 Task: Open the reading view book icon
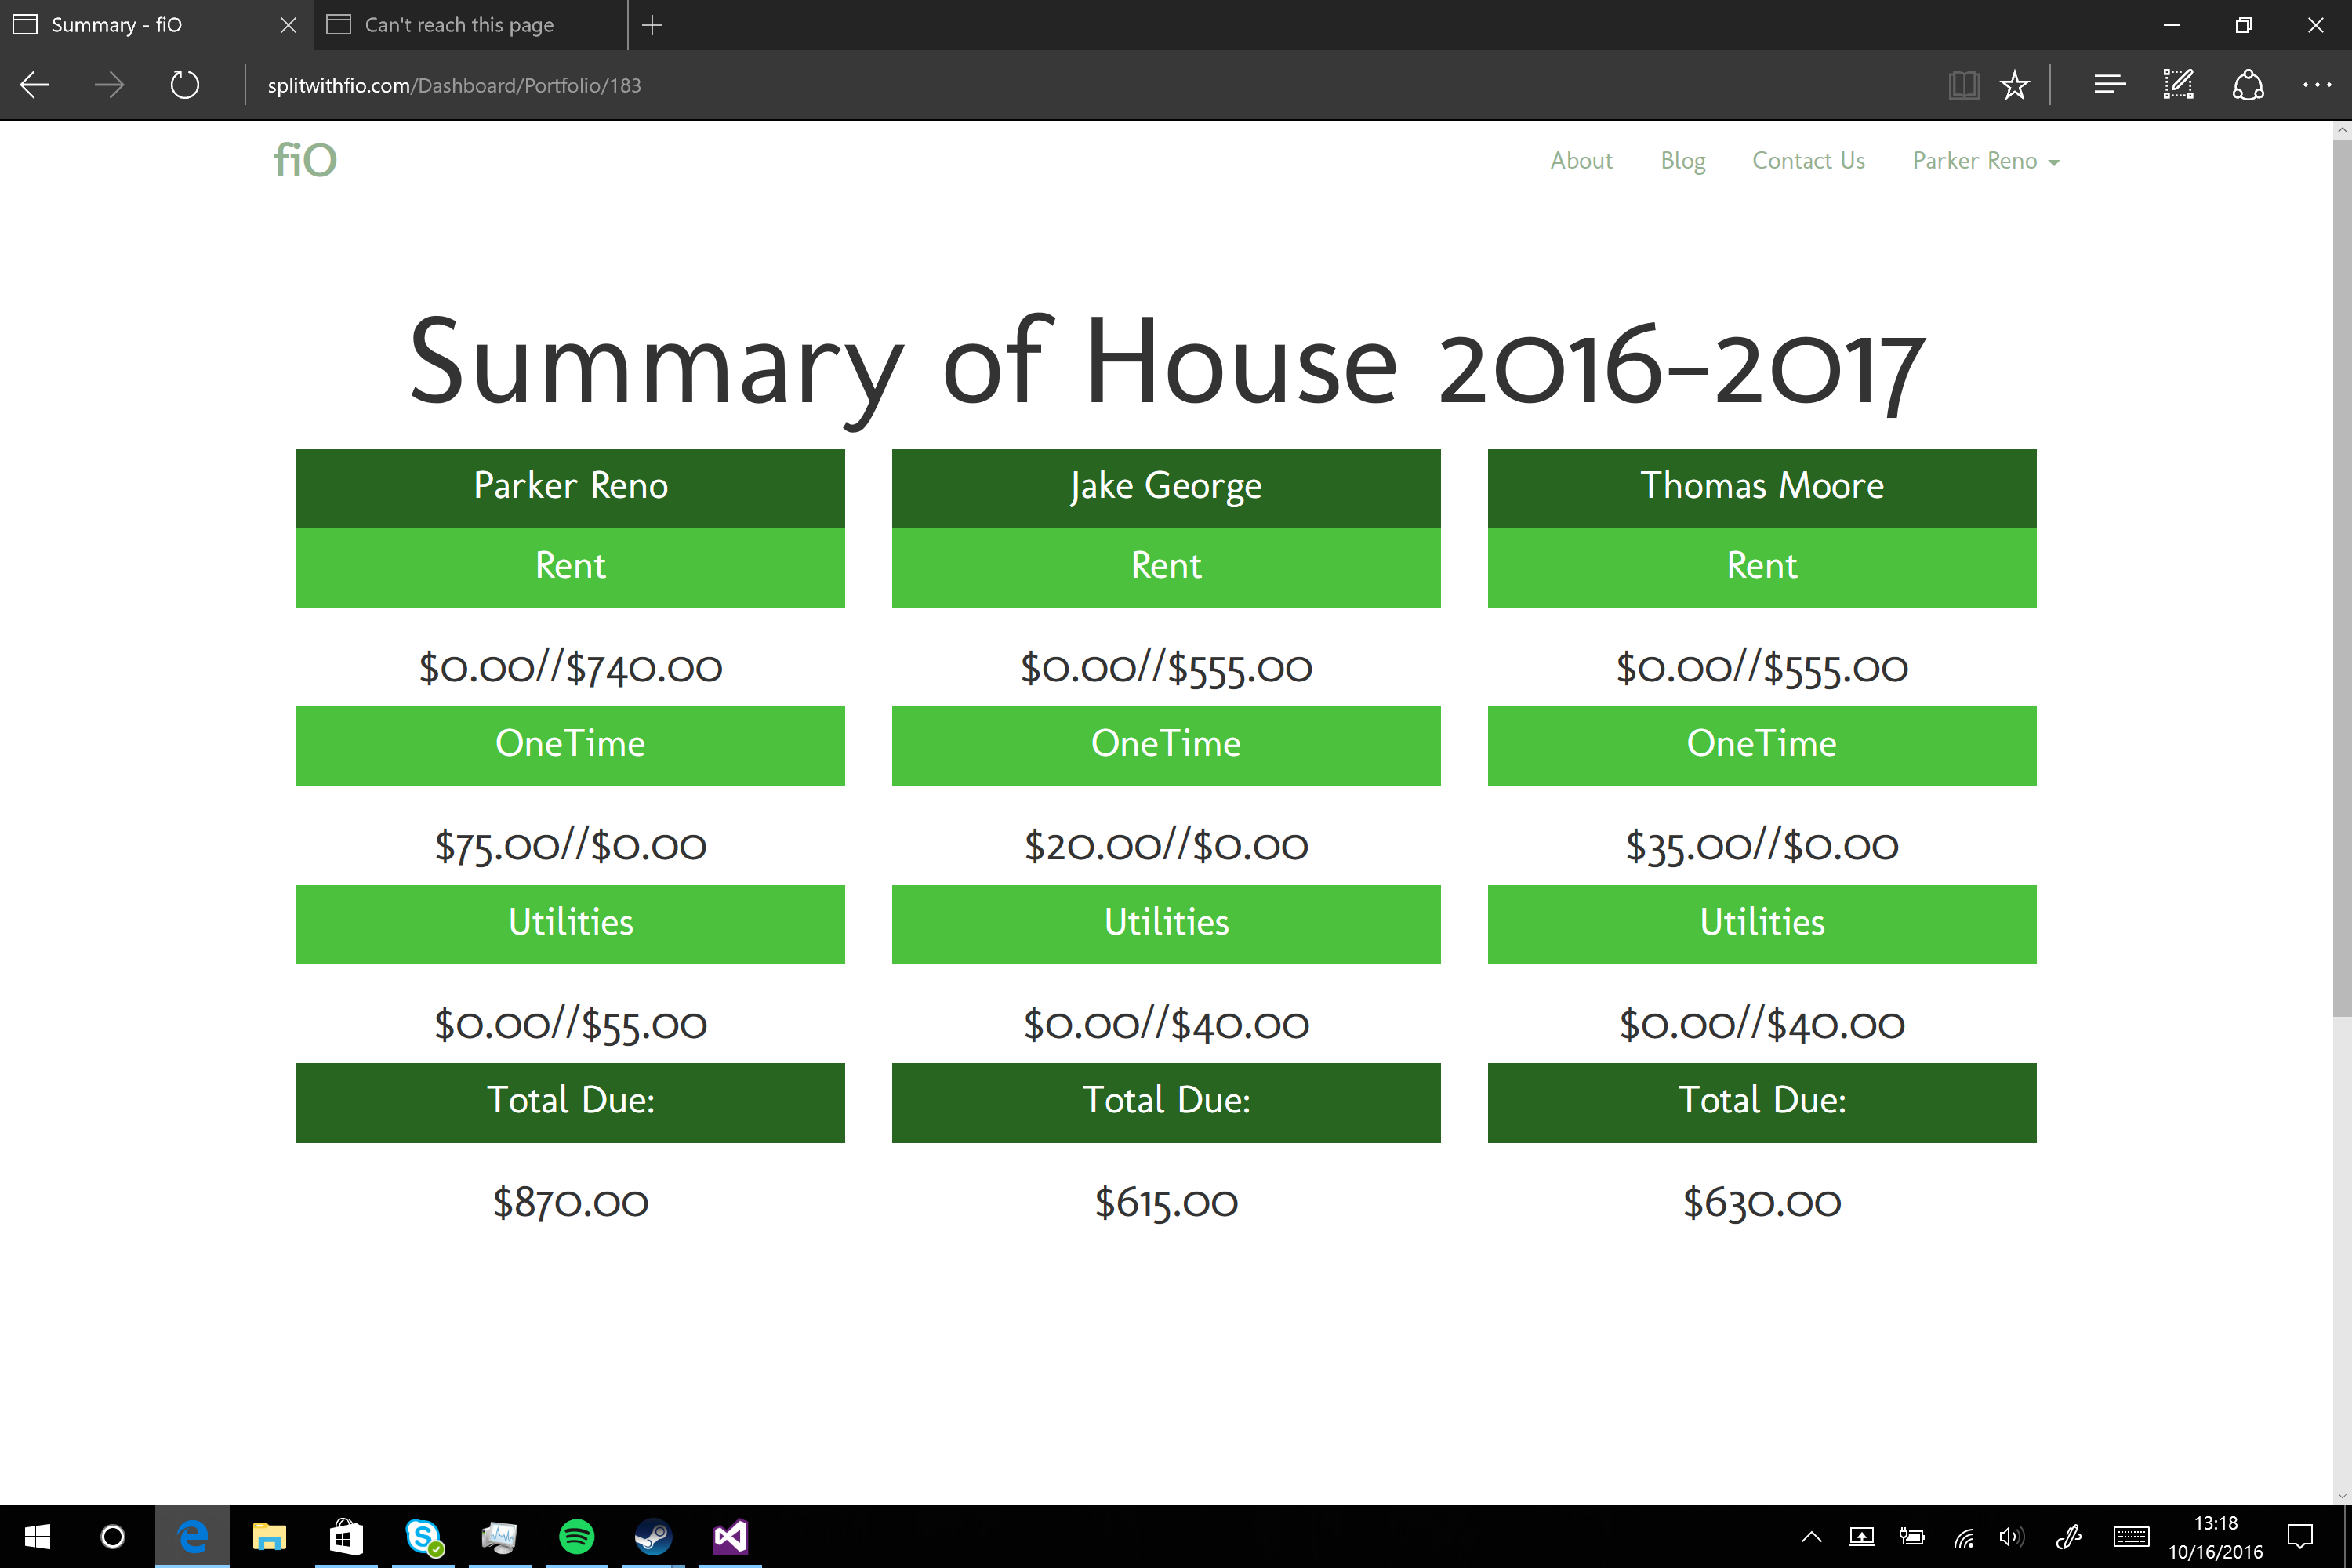tap(1963, 85)
